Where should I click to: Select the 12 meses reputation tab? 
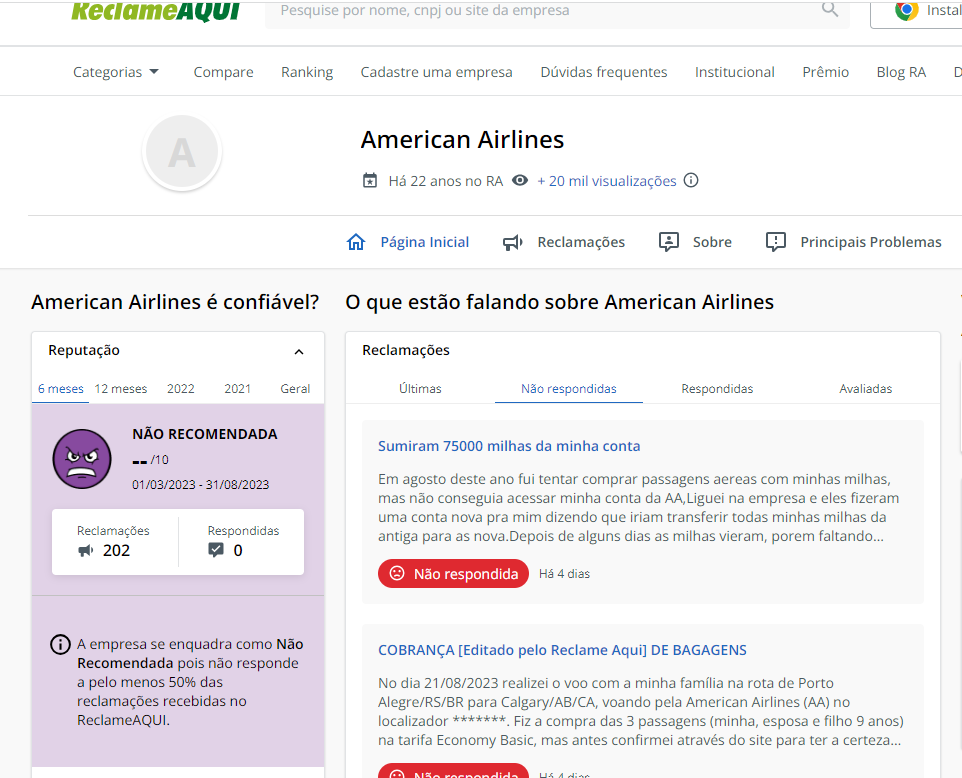[x=121, y=388]
